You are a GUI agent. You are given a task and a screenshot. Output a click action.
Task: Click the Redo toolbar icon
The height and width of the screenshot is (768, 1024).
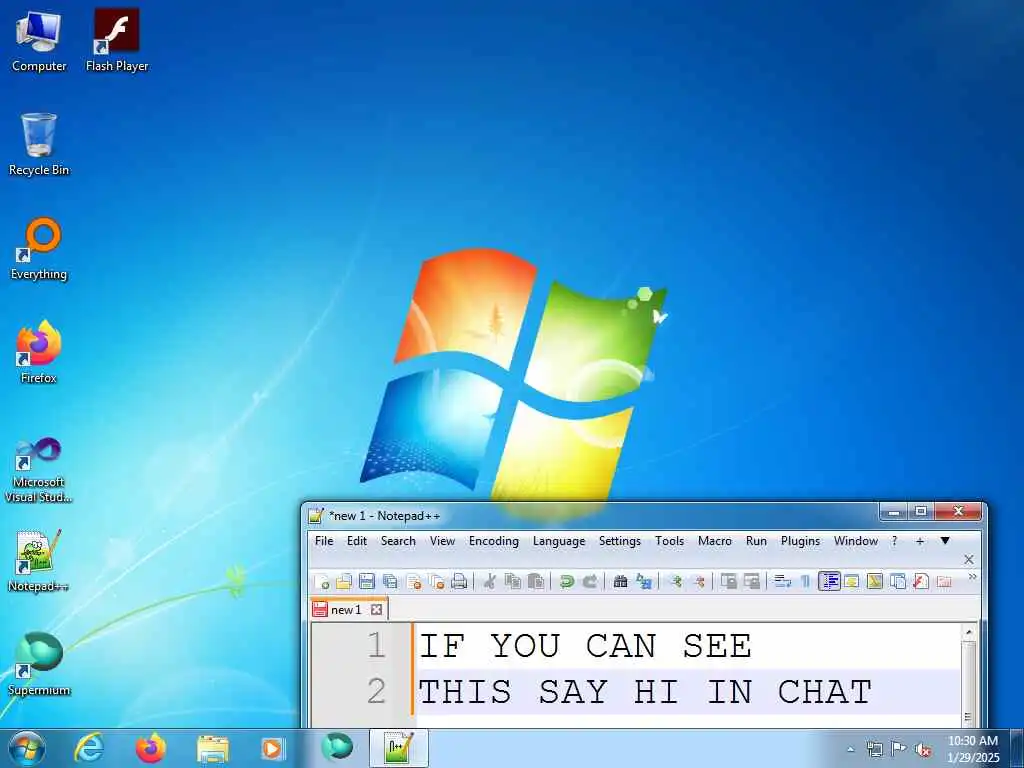click(589, 581)
